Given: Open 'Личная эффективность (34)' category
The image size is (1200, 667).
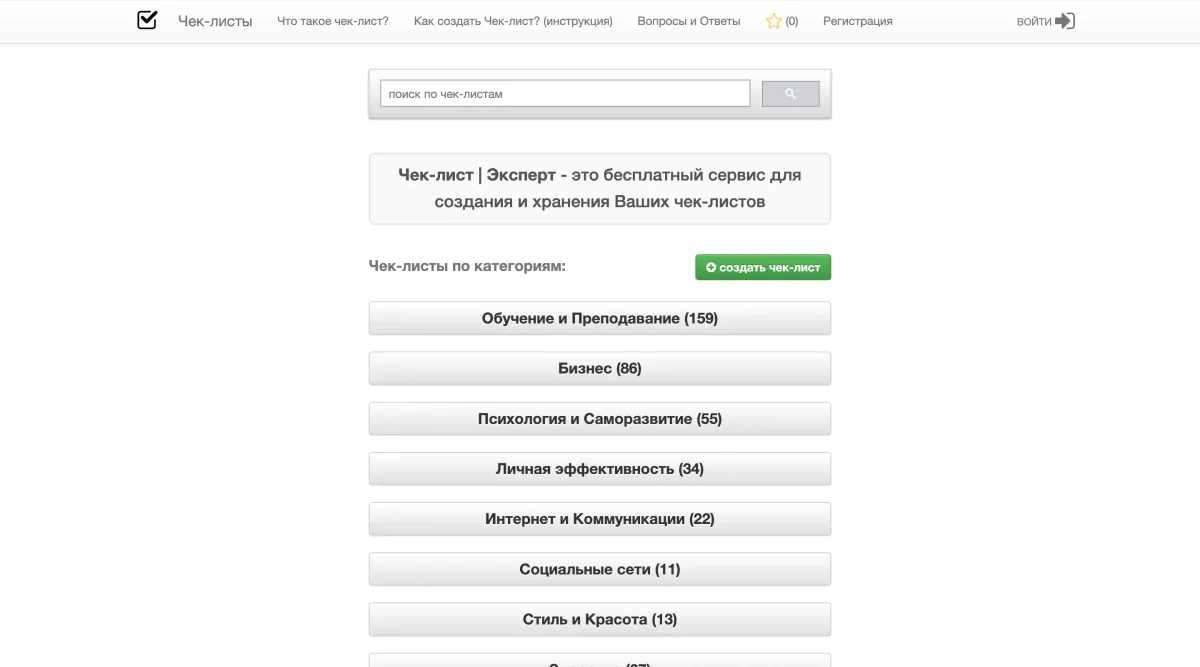Looking at the screenshot, I should tap(600, 469).
